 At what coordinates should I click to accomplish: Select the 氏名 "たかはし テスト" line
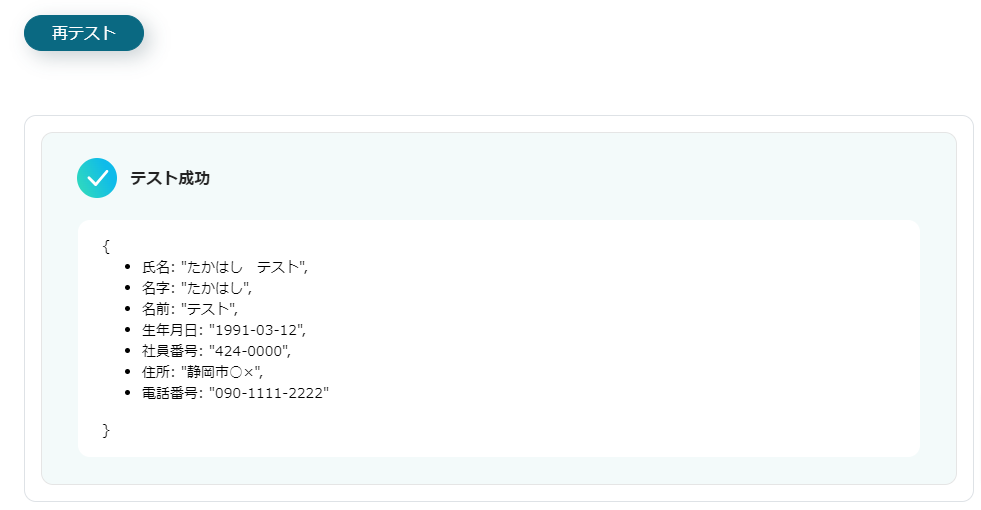tap(225, 267)
